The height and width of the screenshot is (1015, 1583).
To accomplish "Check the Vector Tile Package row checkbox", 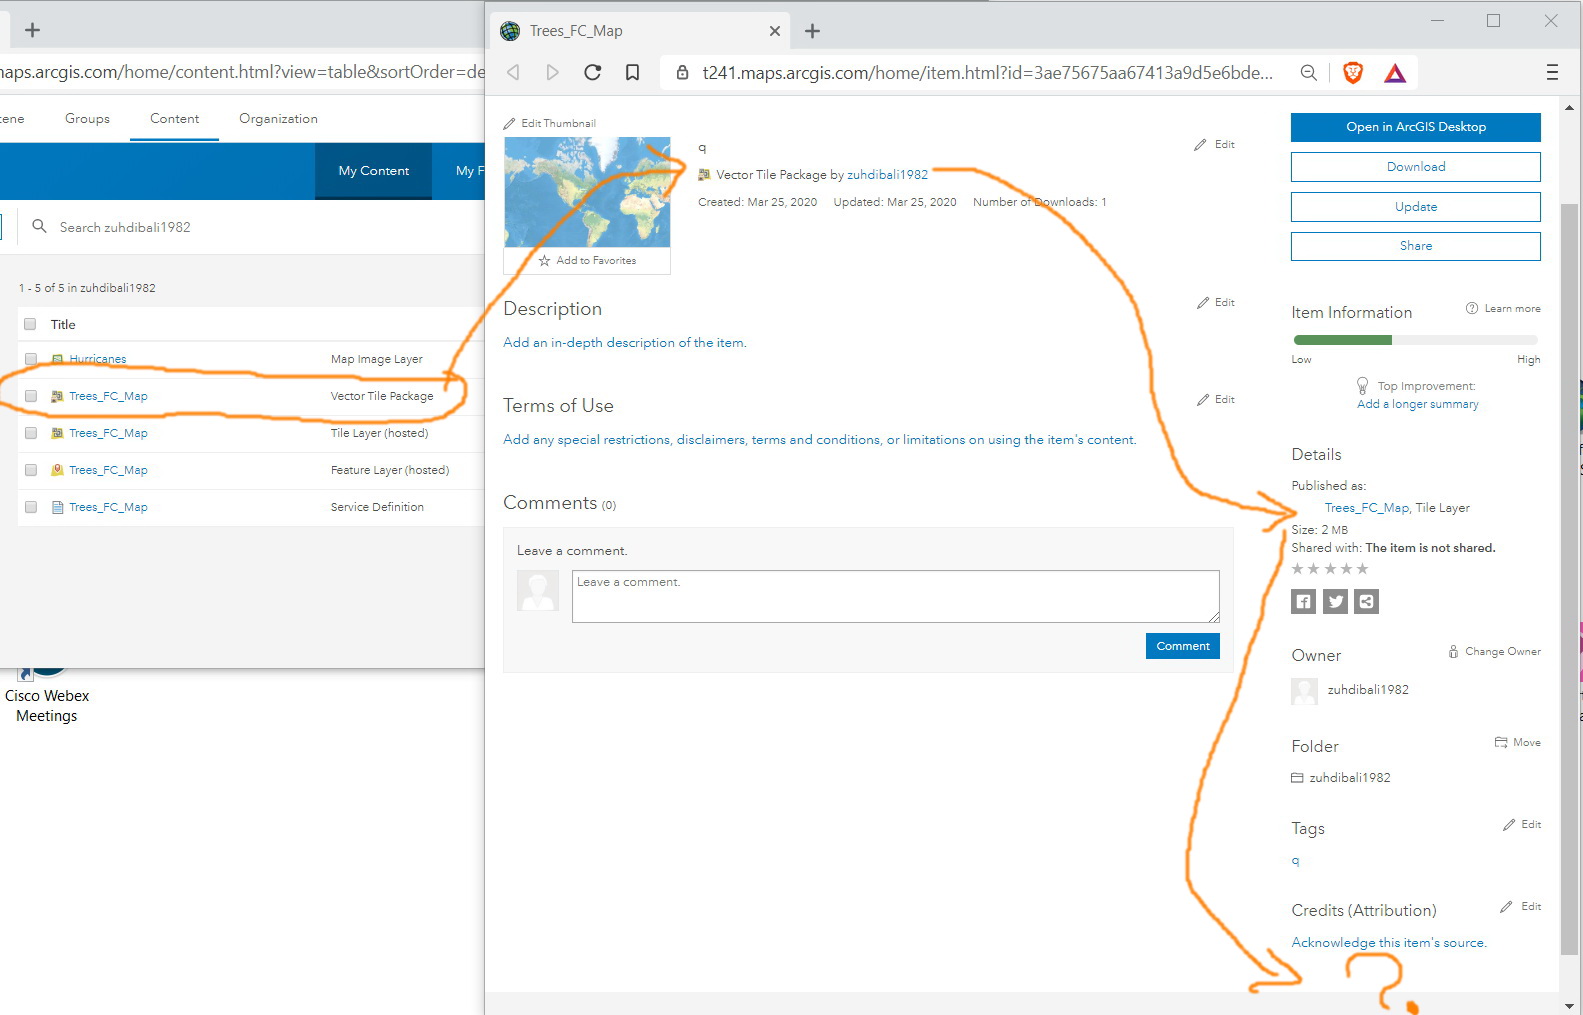I will 31,396.
